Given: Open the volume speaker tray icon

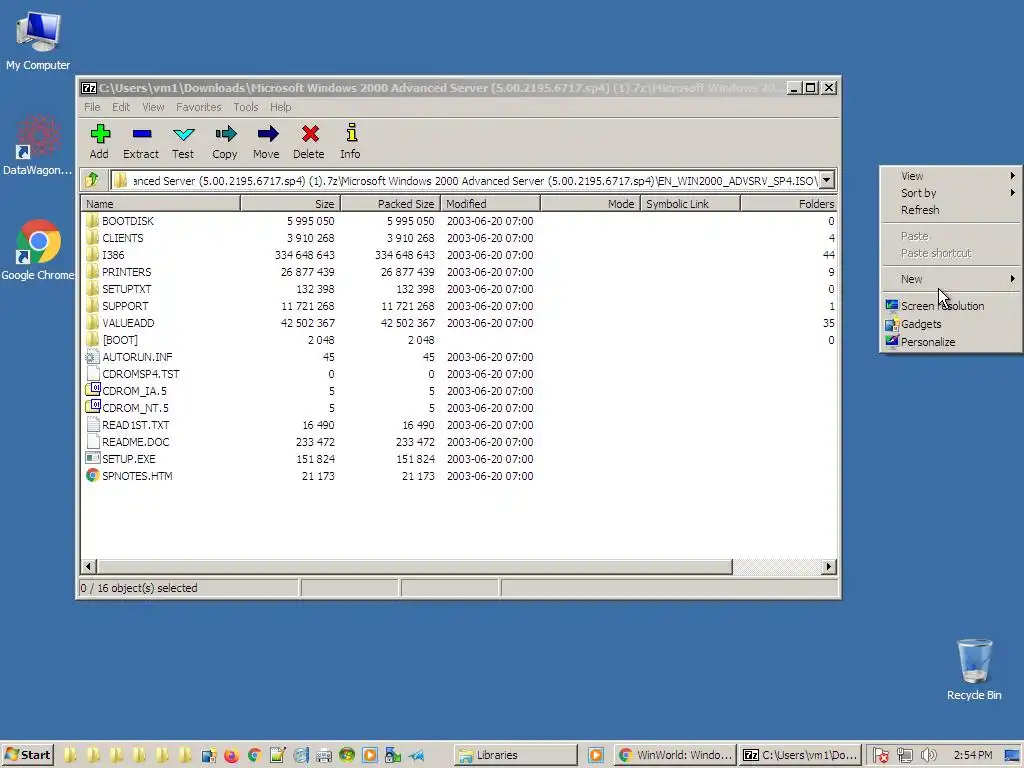Looking at the screenshot, I should [928, 756].
